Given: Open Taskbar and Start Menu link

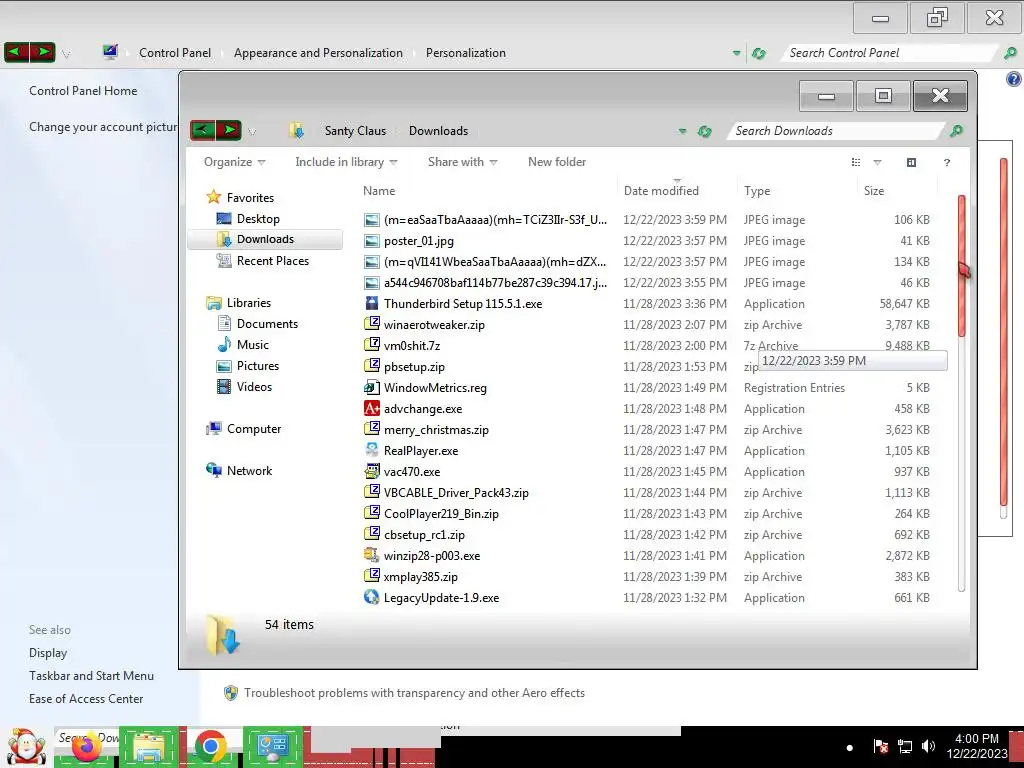Looking at the screenshot, I should point(91,676).
